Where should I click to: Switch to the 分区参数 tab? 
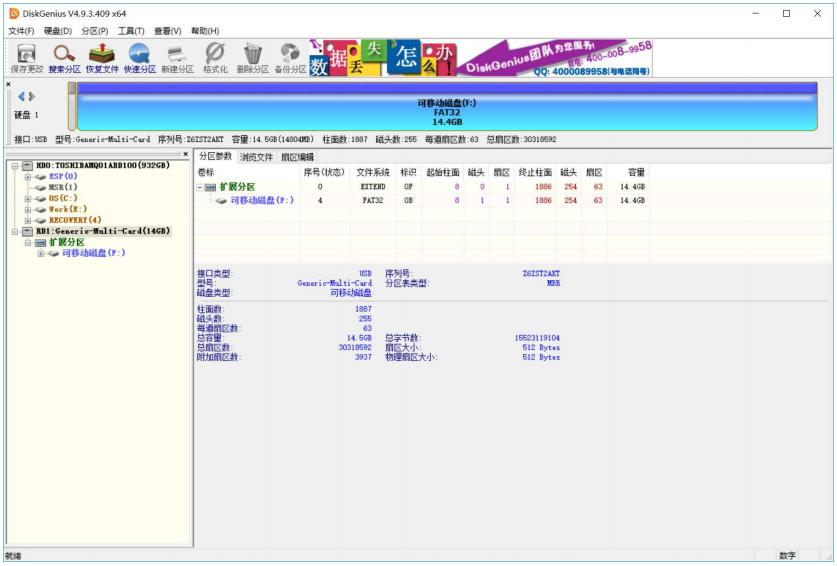[216, 156]
